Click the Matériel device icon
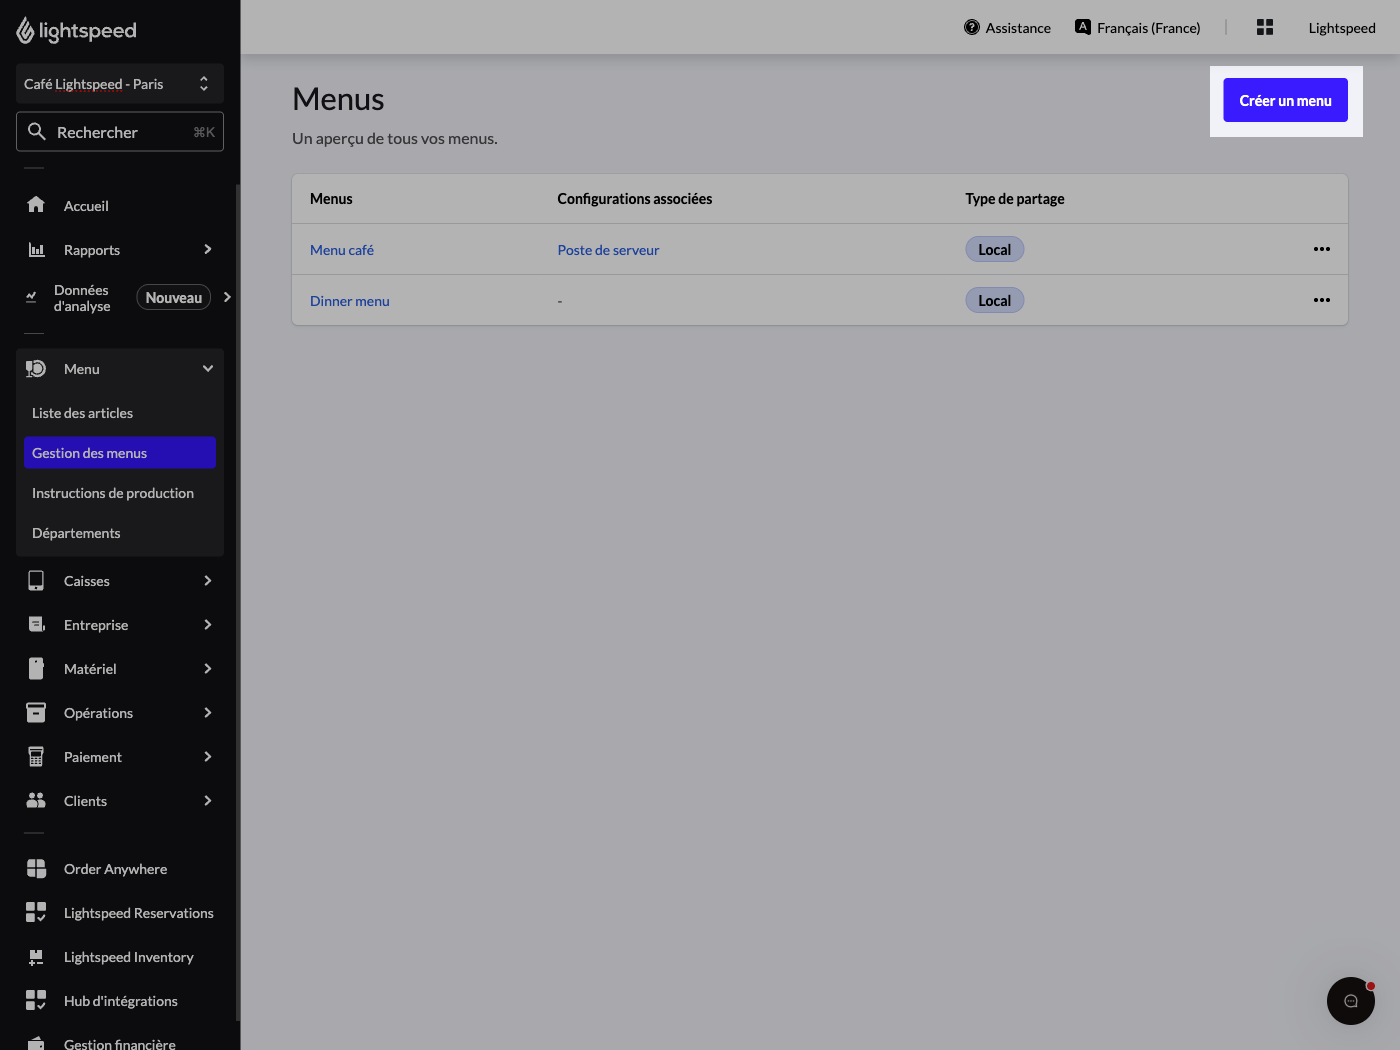1400x1050 pixels. 36,669
